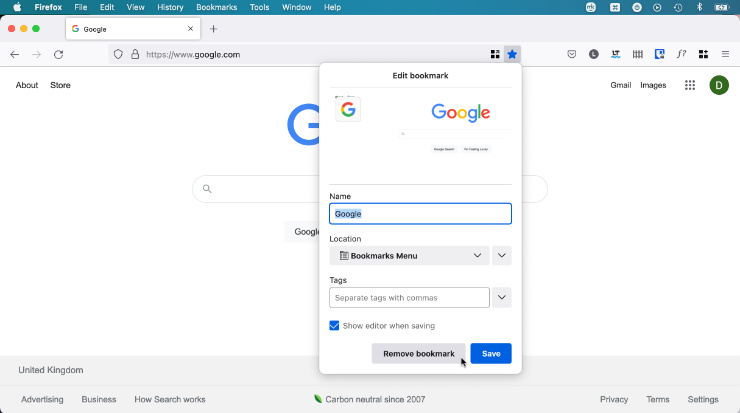Open the Pocket save icon in toolbar
Image resolution: width=740 pixels, height=413 pixels.
pos(572,54)
